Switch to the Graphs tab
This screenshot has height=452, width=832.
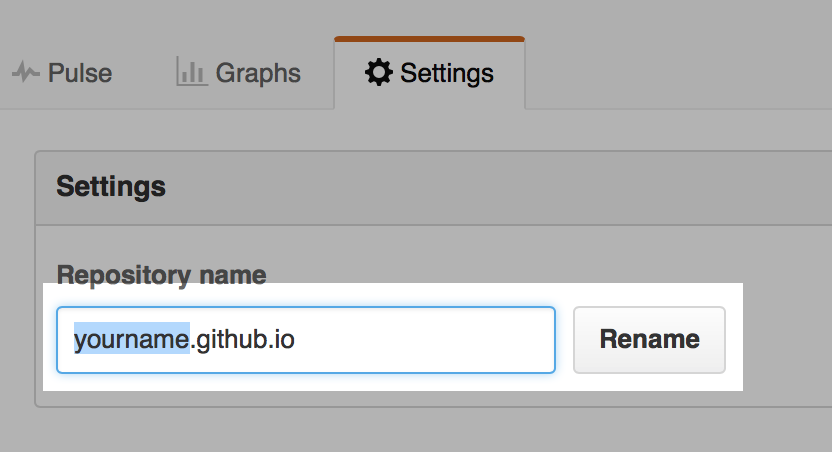tap(238, 73)
